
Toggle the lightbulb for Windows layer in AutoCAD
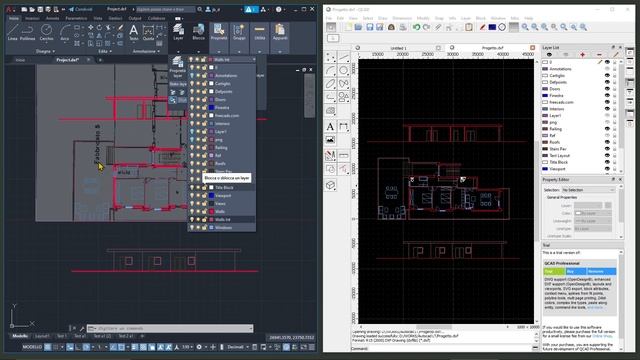[x=192, y=227]
